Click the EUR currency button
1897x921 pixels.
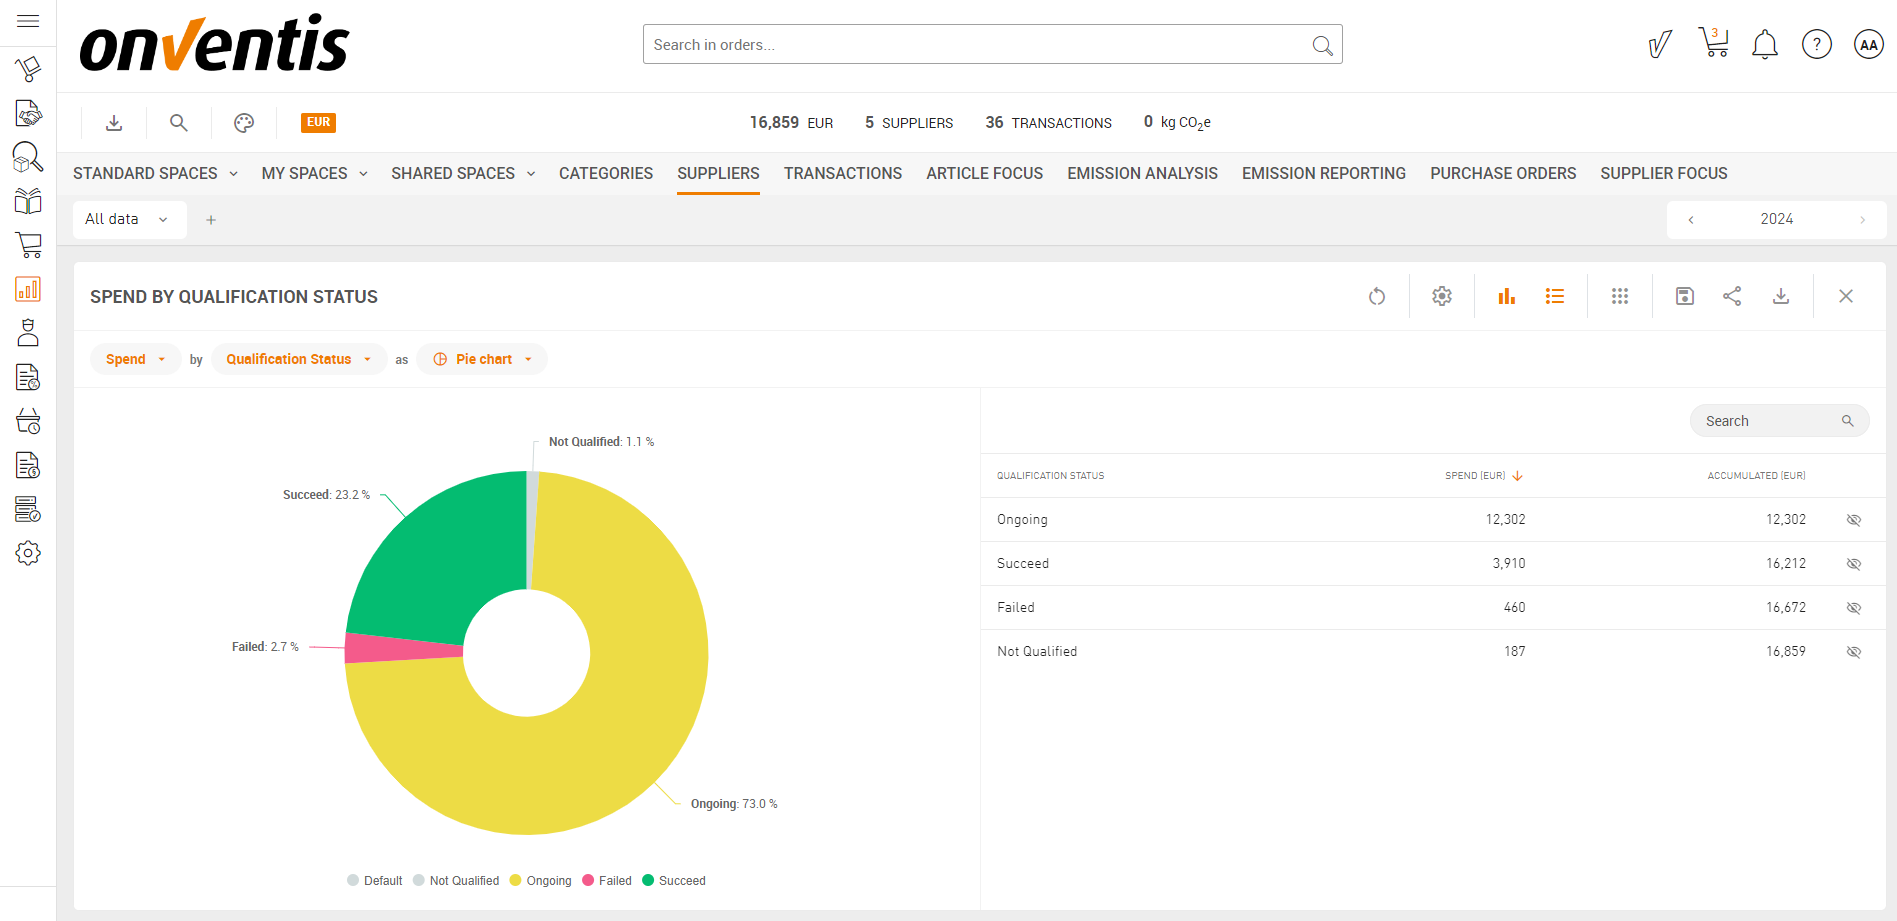pyautogui.click(x=318, y=122)
